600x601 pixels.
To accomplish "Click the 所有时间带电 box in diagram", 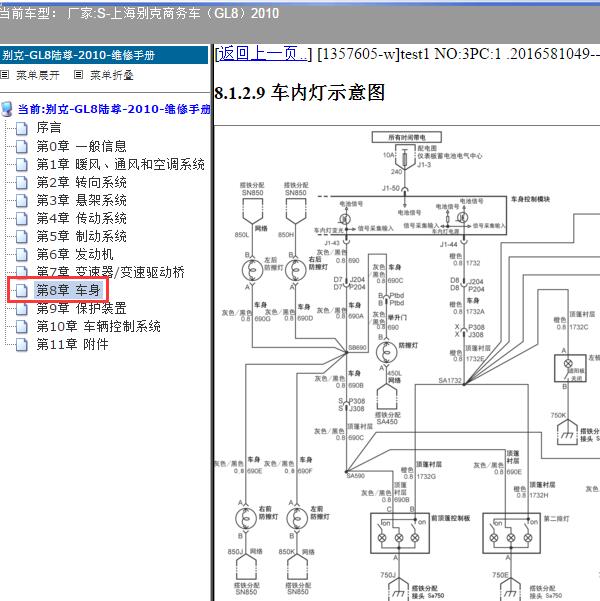I will pos(406,137).
